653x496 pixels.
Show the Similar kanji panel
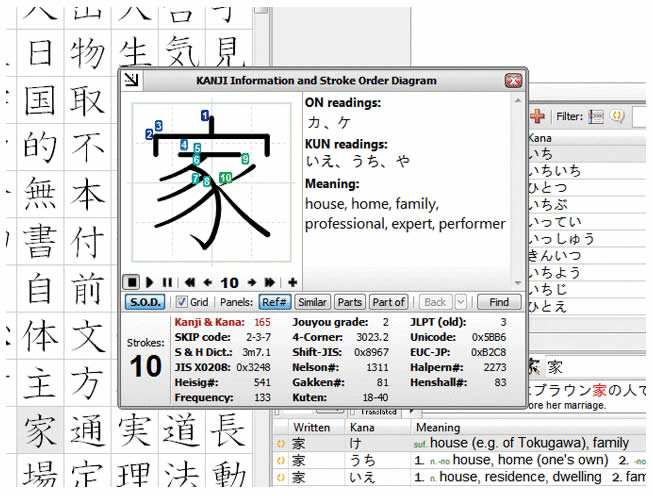click(x=312, y=302)
